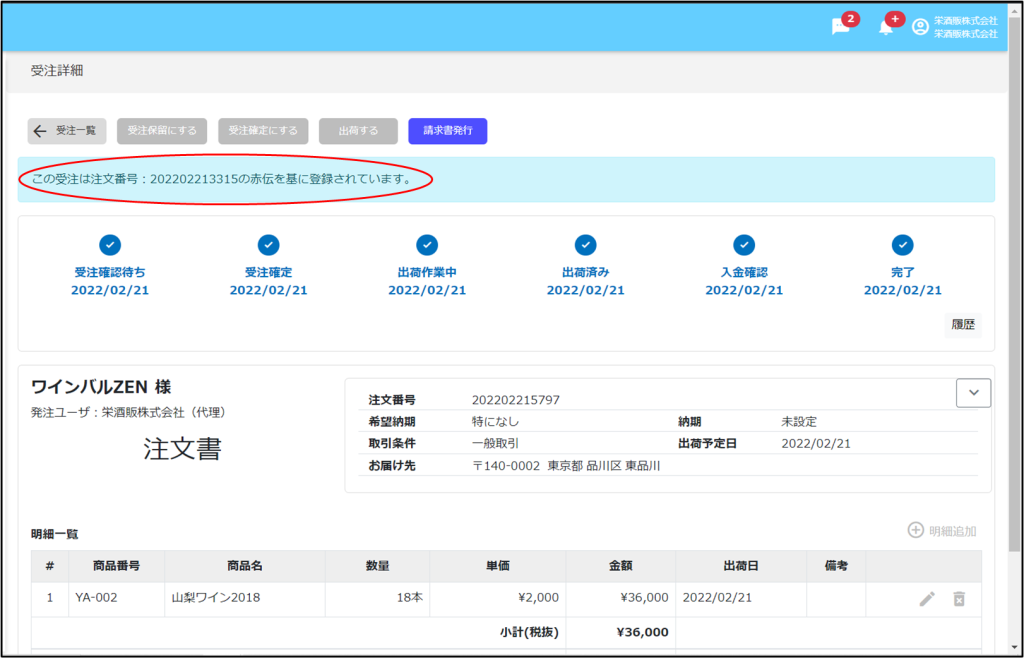This screenshot has width=1024, height=658.
Task: Click the subtotal ¥36,000 in 小計 row
Action: (x=642, y=632)
